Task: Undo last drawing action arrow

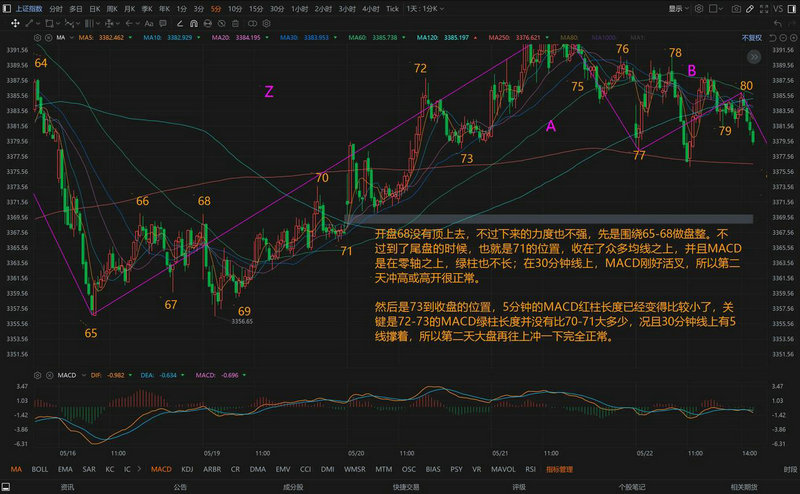Action: tap(778, 23)
